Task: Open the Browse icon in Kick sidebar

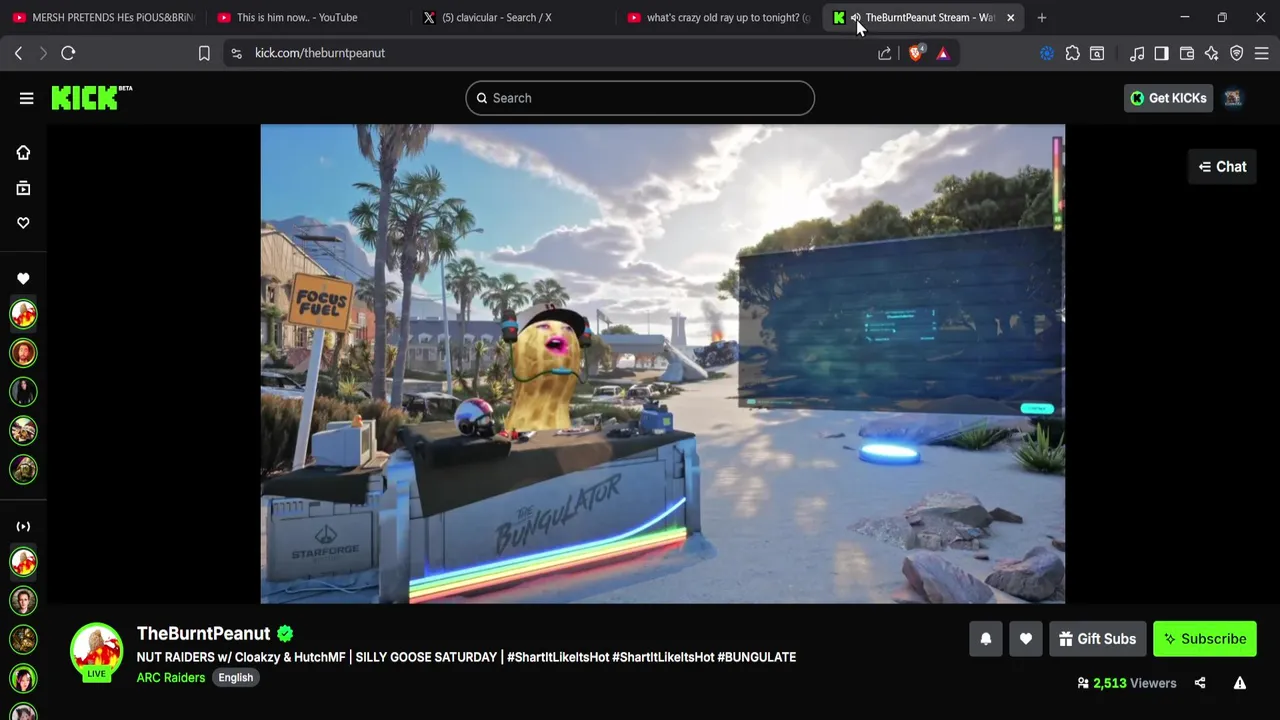Action: (23, 188)
